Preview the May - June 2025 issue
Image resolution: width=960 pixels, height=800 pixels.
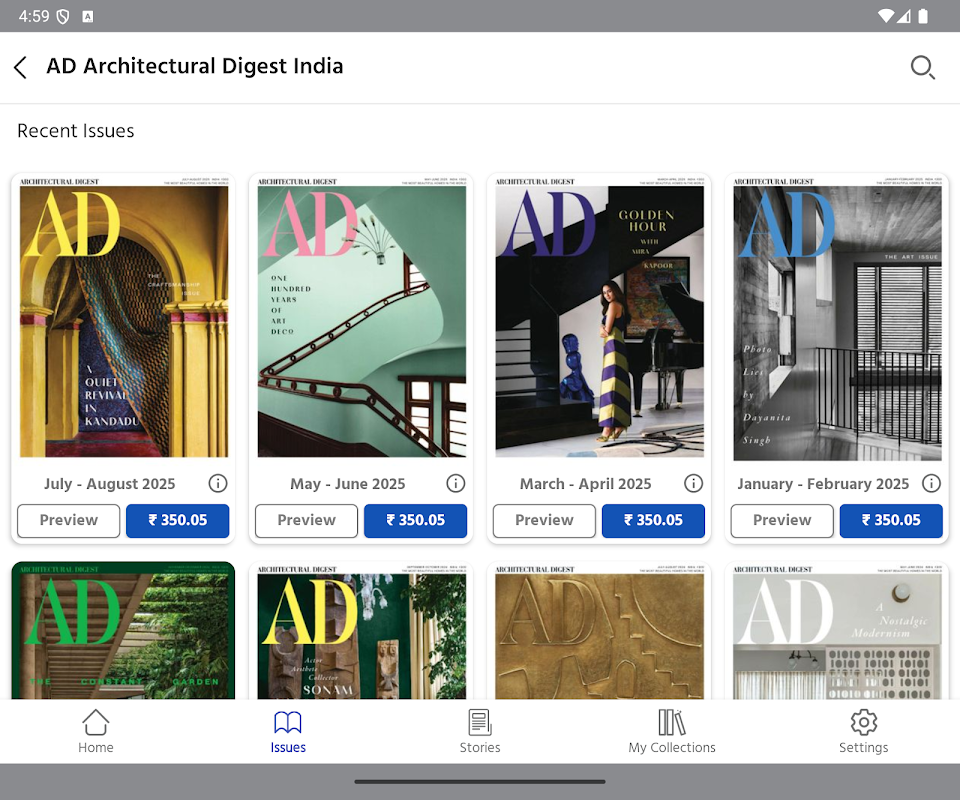click(x=306, y=520)
